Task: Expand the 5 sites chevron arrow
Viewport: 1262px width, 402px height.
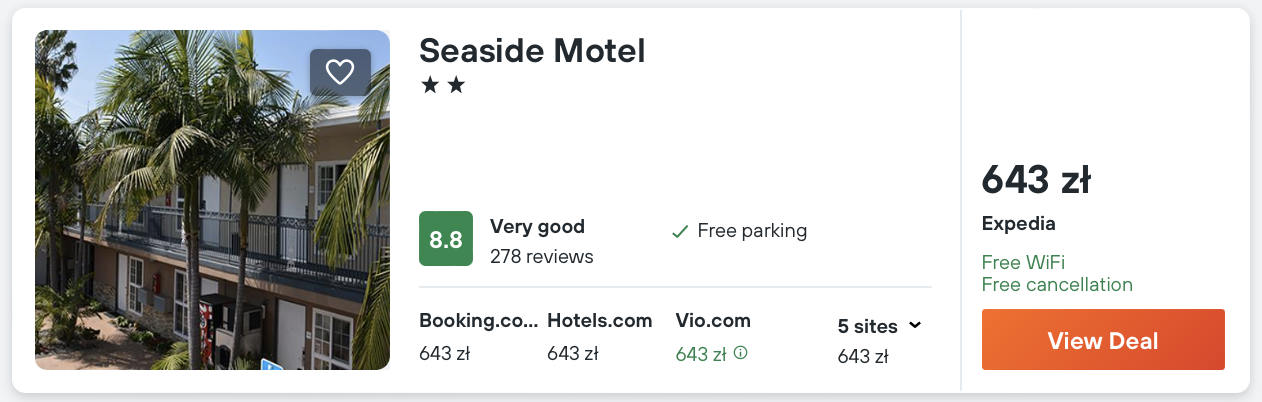Action: [914, 326]
